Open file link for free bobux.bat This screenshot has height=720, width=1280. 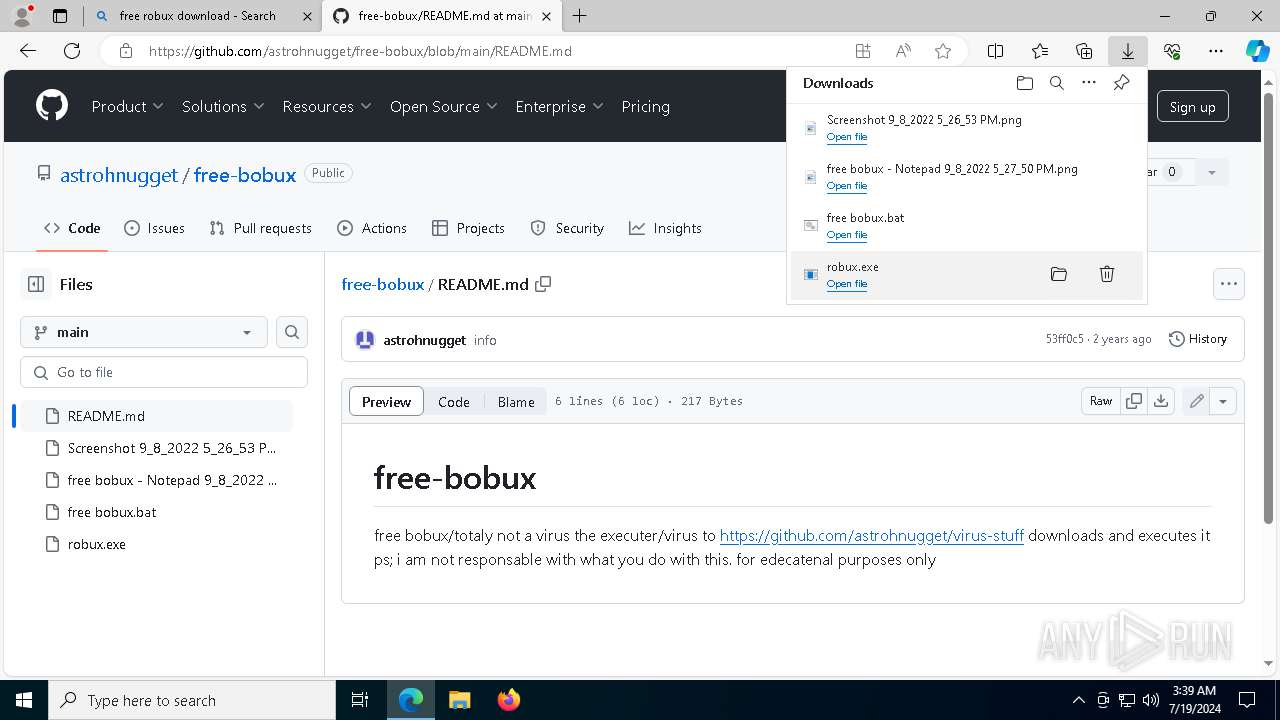[846, 235]
